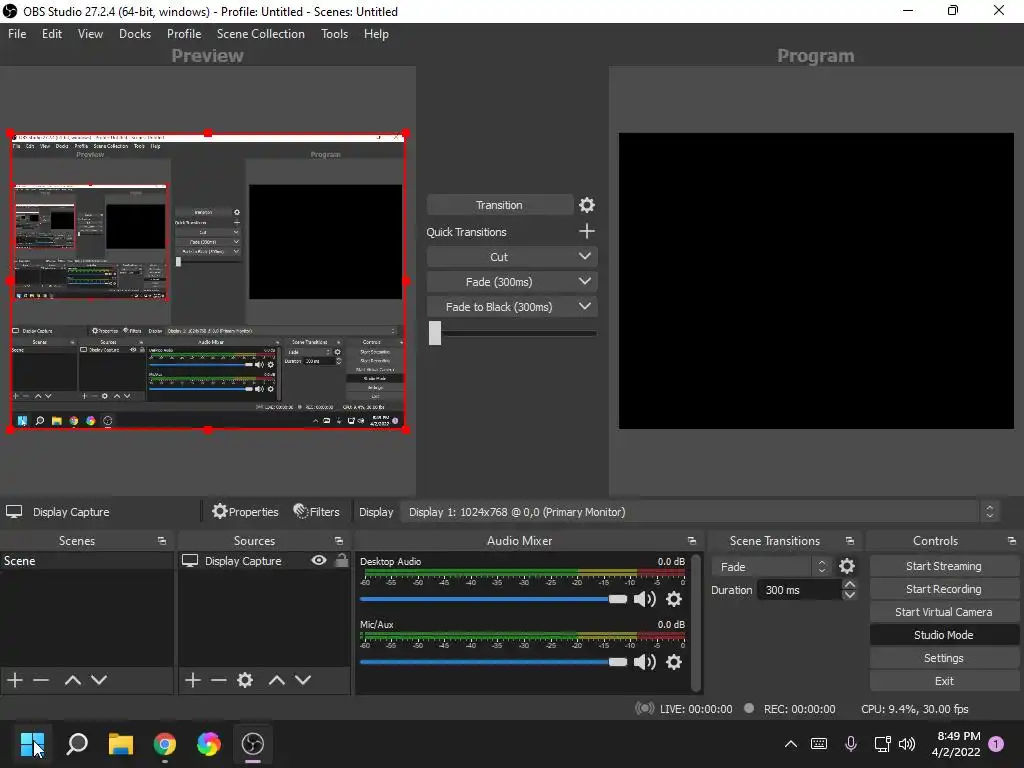The height and width of the screenshot is (768, 1024).
Task: Expand Fade to Black (300ms) dropdown
Action: click(584, 306)
